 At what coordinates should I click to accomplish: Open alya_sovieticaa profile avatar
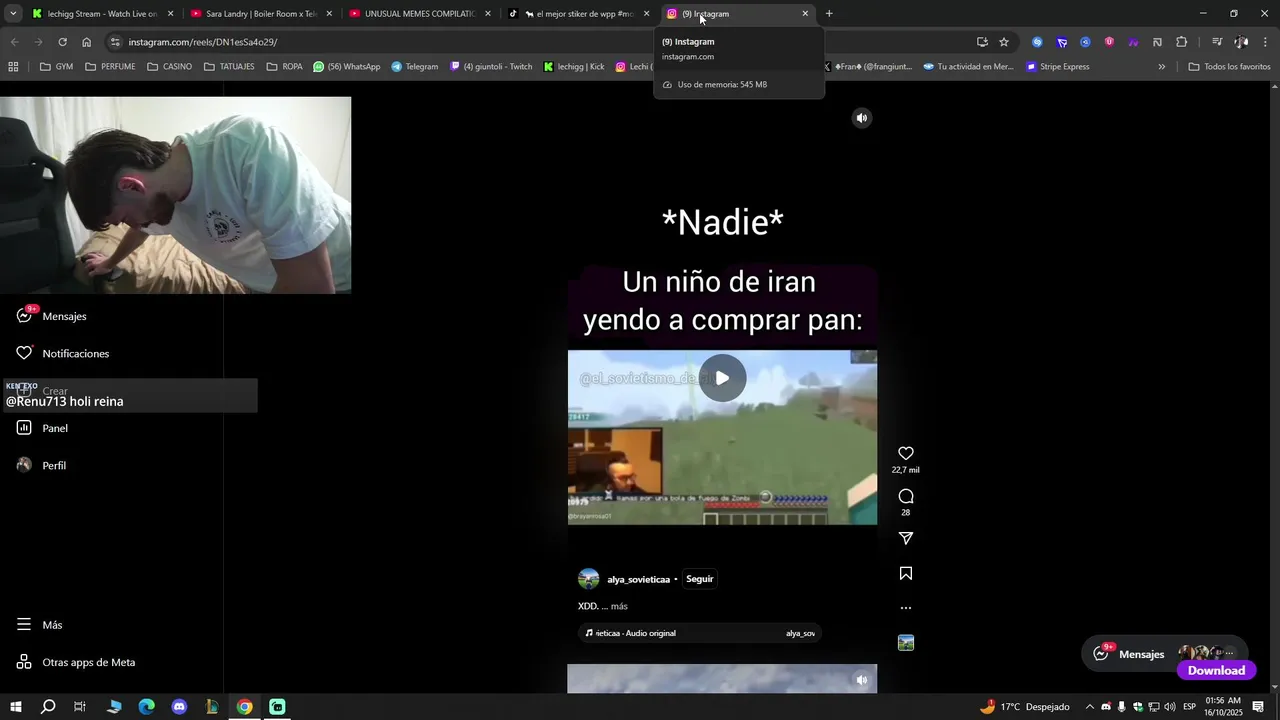pos(589,579)
